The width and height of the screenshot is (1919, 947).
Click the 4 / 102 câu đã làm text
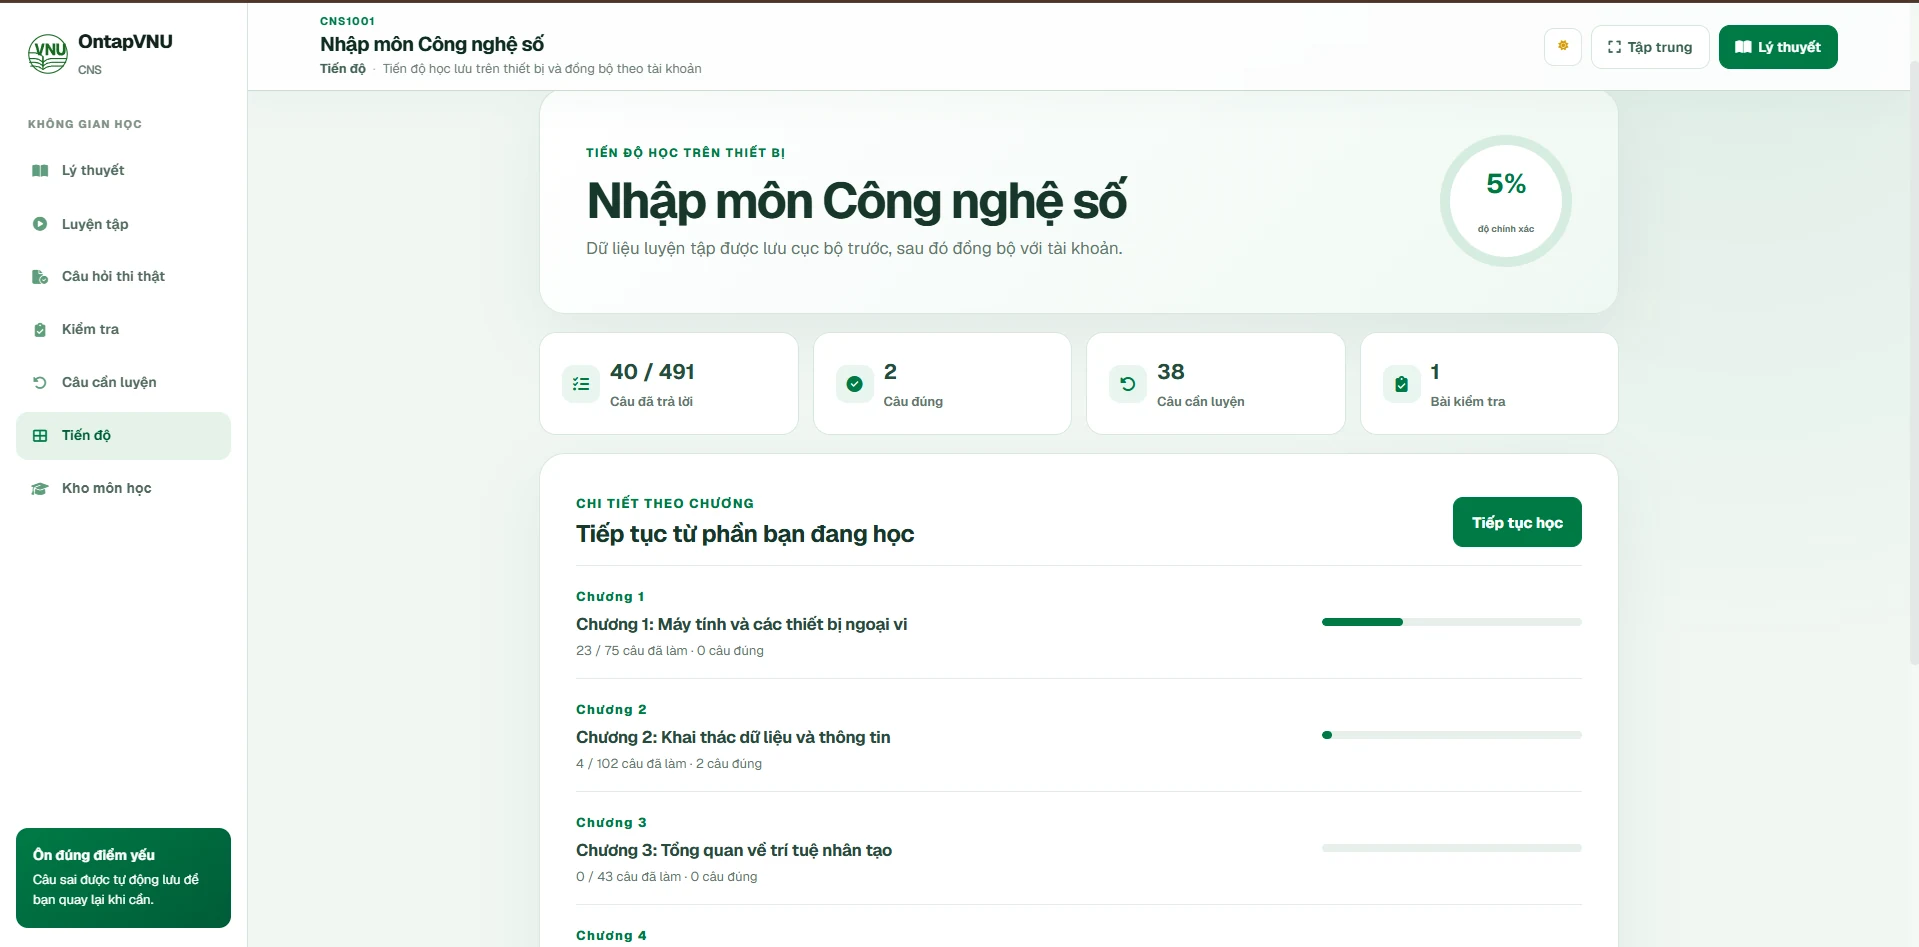tap(631, 764)
